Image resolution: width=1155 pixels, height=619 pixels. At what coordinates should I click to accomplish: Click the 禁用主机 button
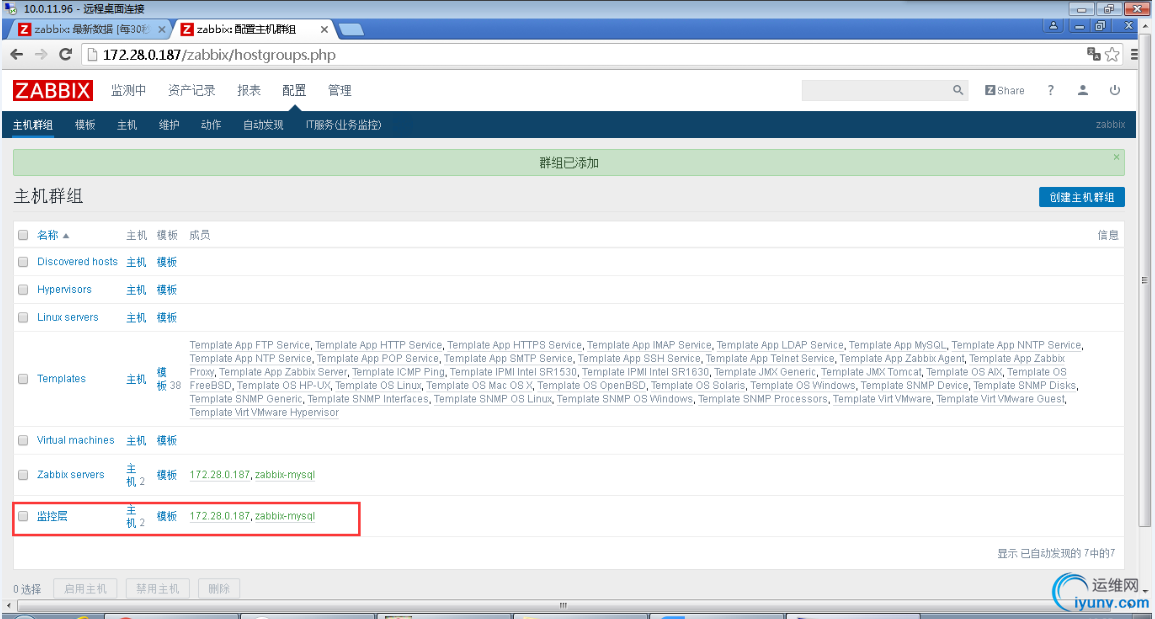(158, 589)
